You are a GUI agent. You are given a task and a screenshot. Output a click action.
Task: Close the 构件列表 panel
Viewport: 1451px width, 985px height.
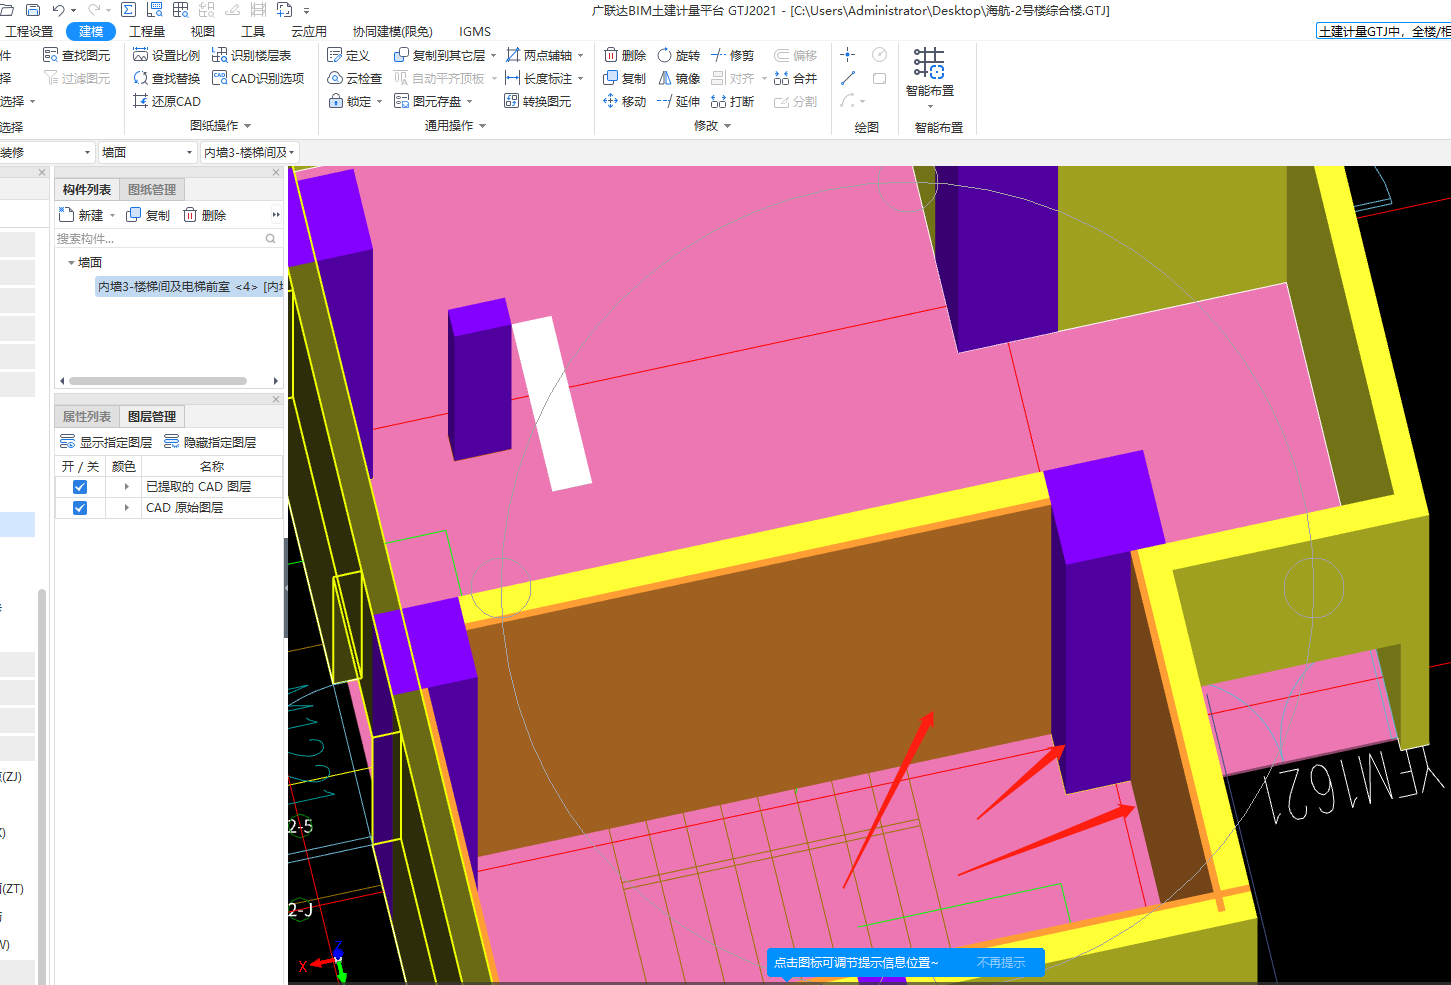[x=276, y=172]
